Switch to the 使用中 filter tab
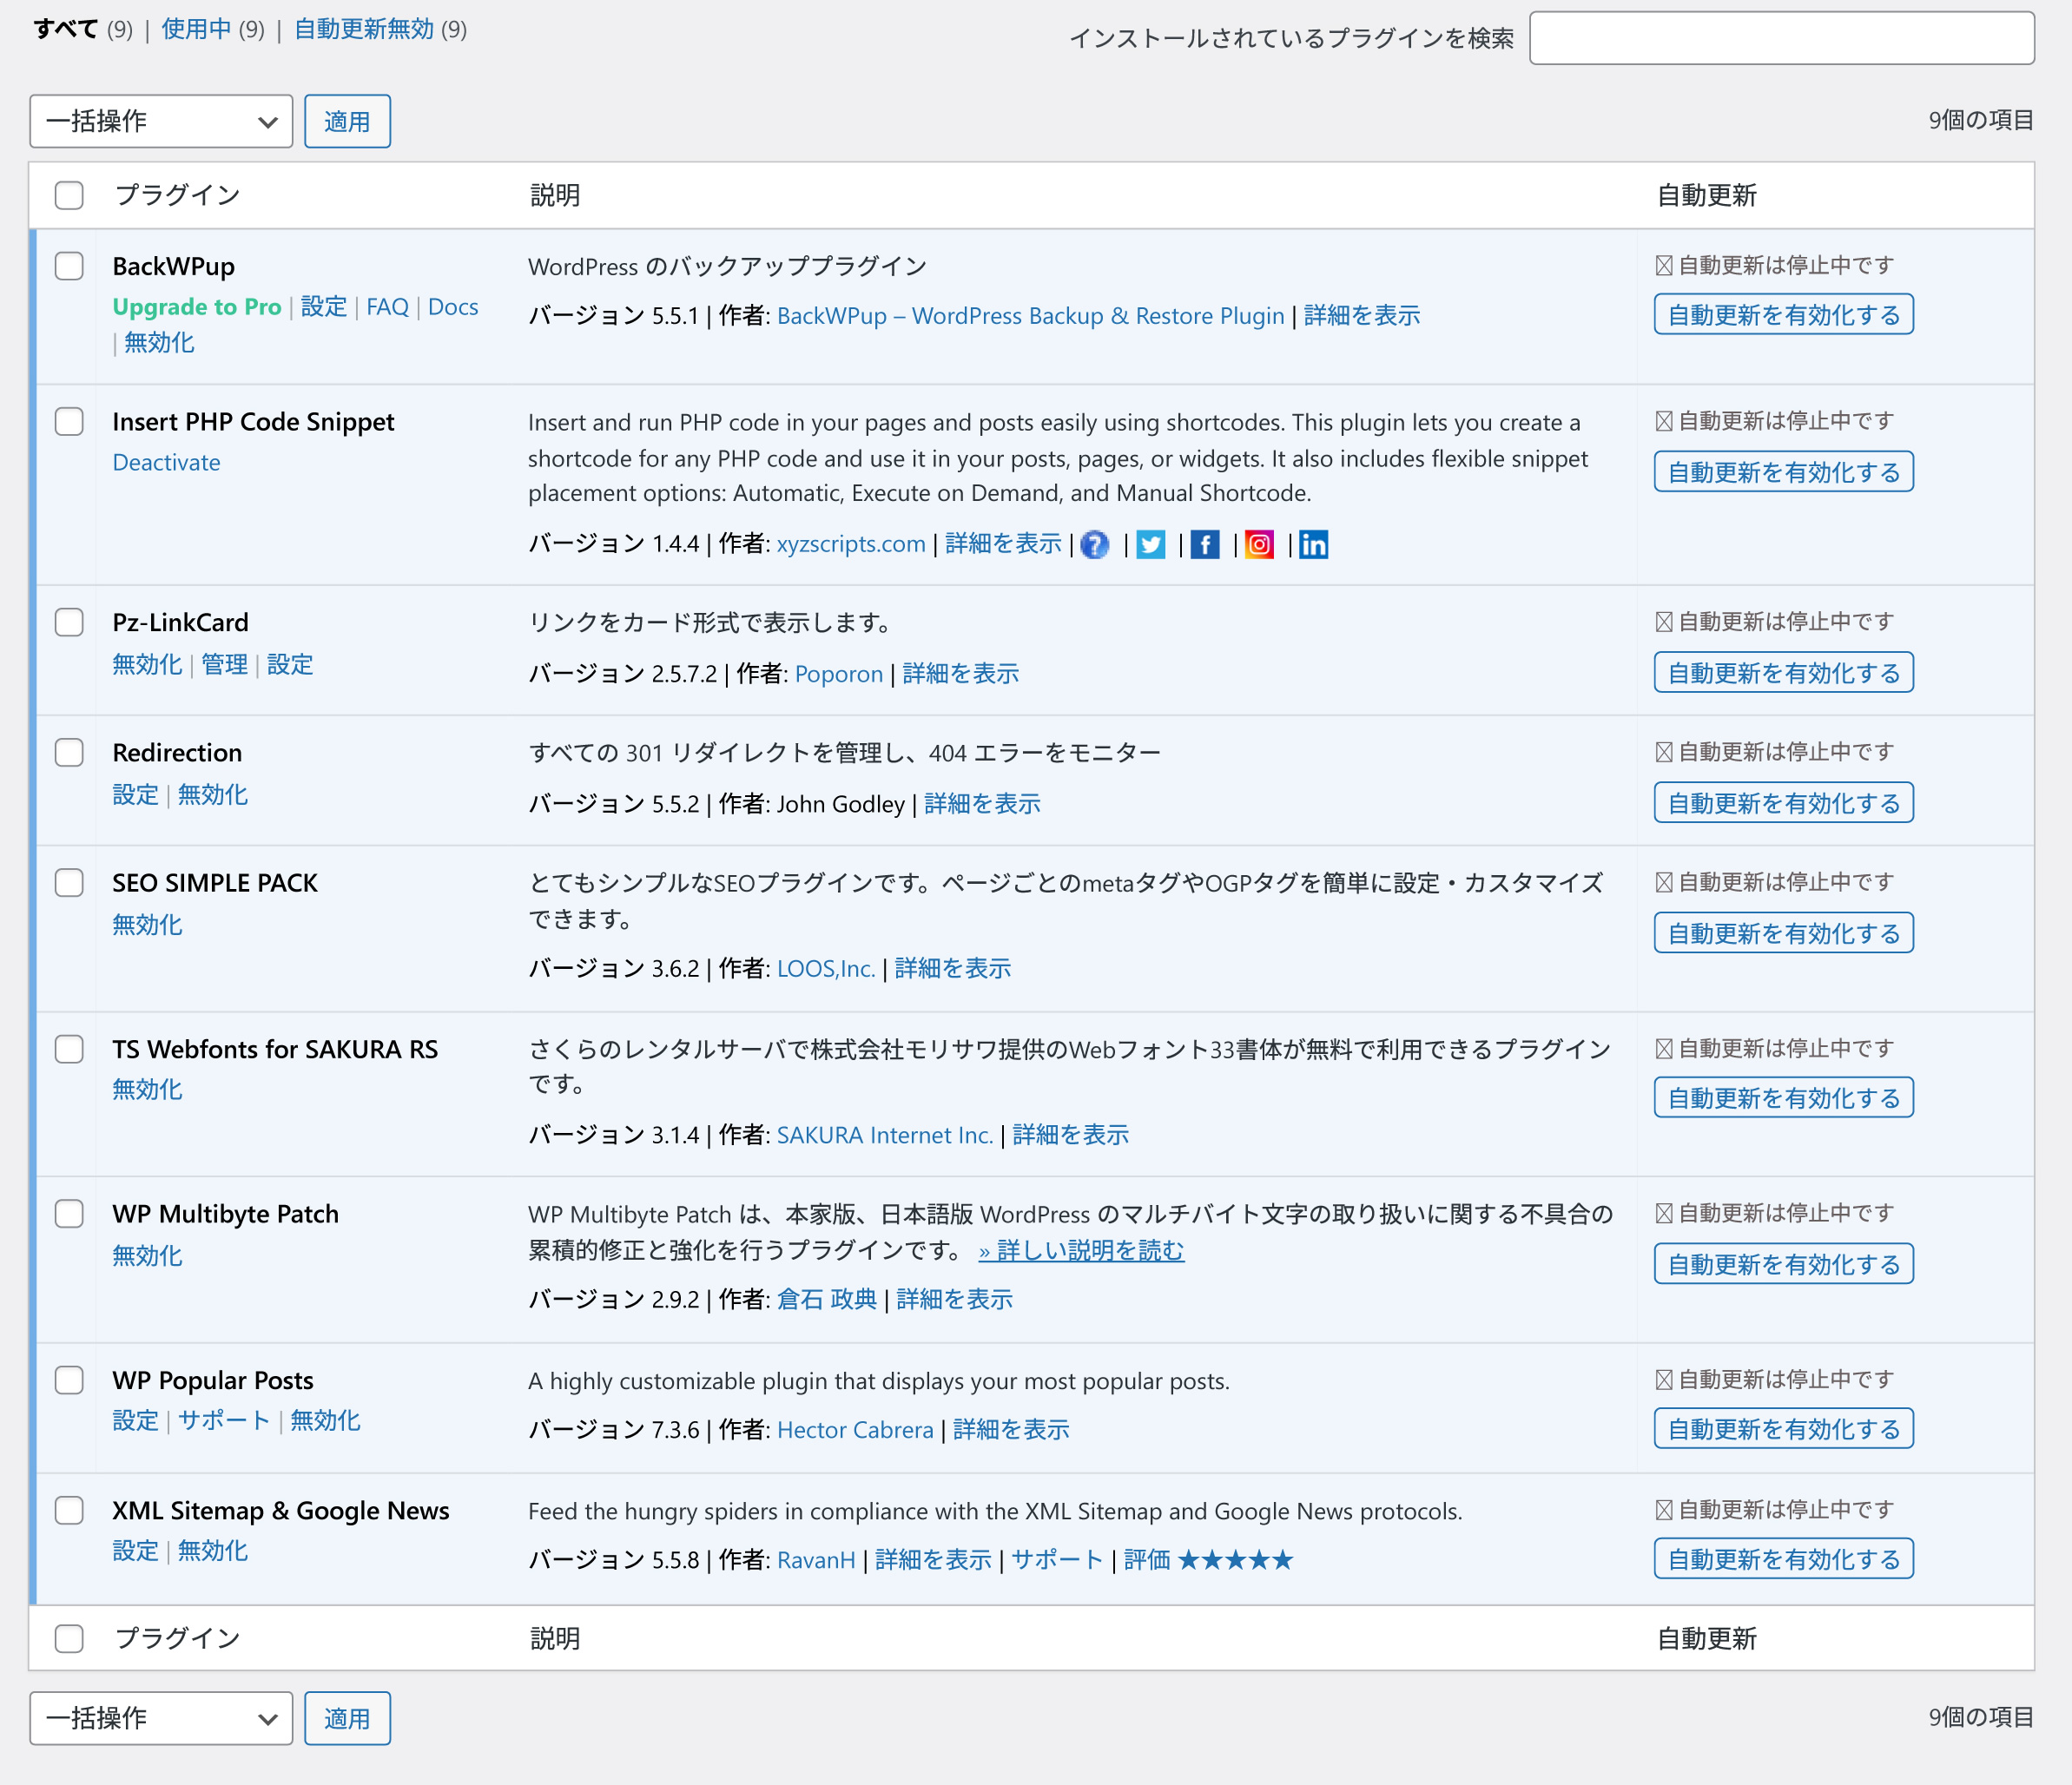Image resolution: width=2072 pixels, height=1785 pixels. 196,29
